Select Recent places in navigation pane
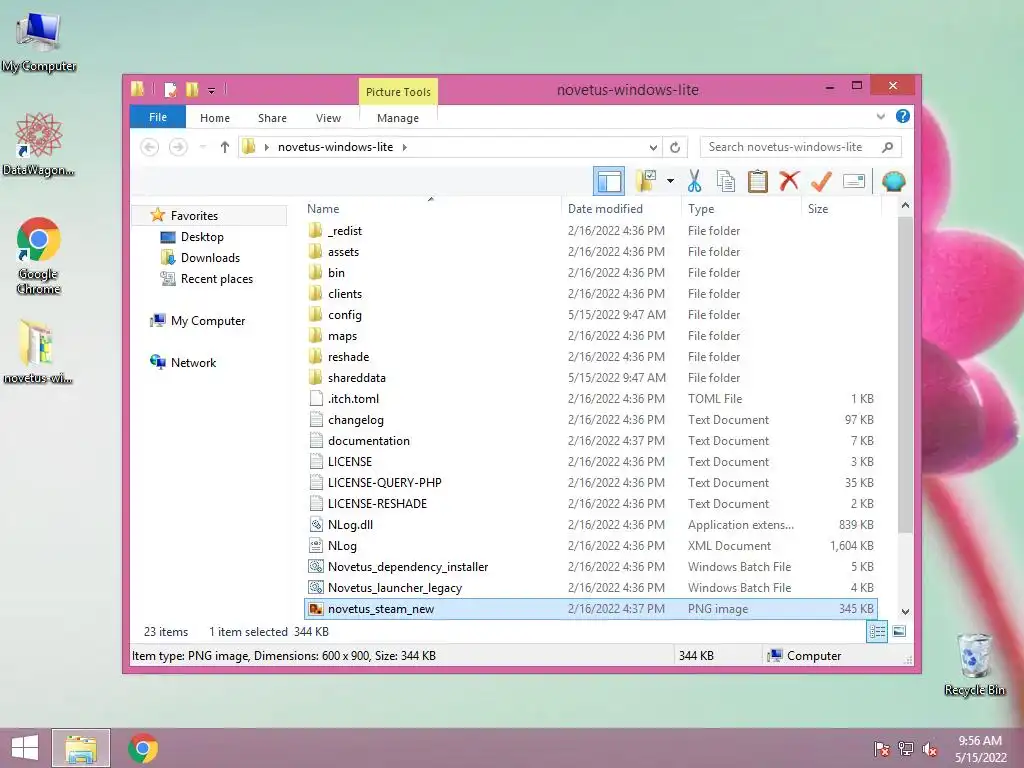This screenshot has width=1024, height=768. 217,279
